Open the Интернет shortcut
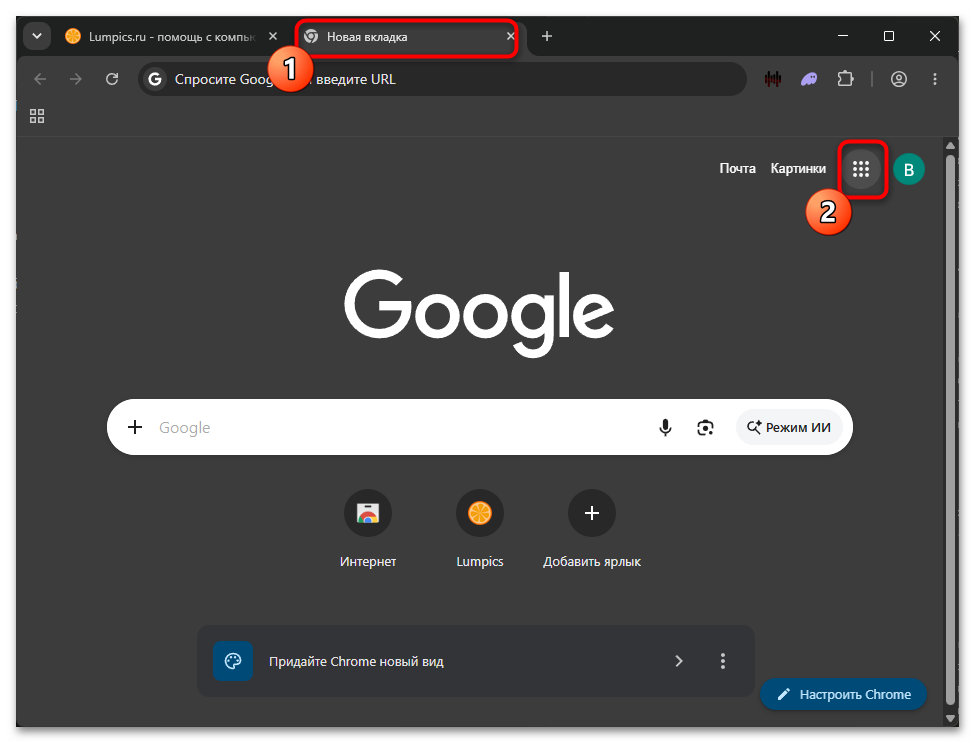 [368, 529]
